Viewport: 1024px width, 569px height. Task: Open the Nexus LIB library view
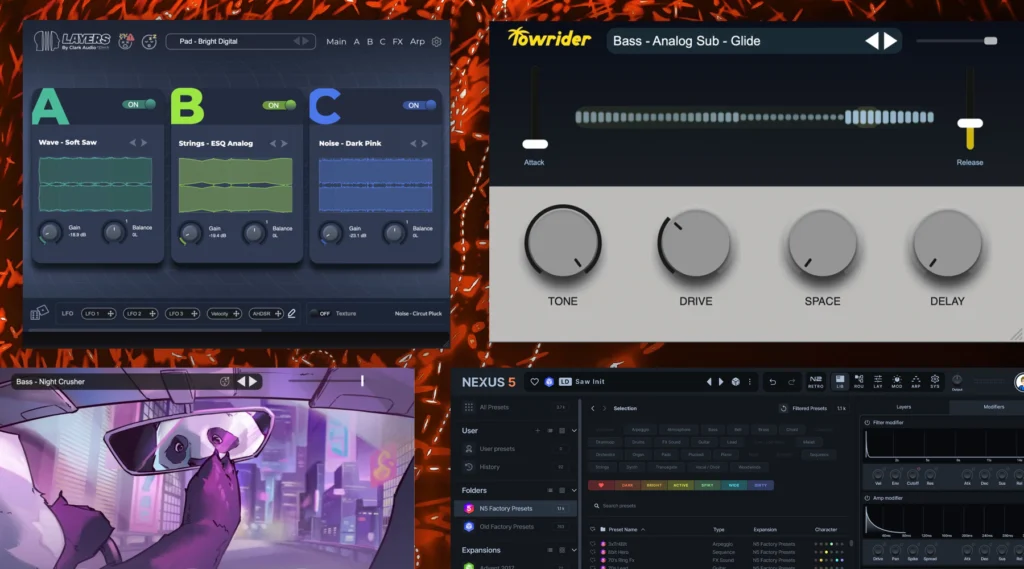tap(840, 382)
